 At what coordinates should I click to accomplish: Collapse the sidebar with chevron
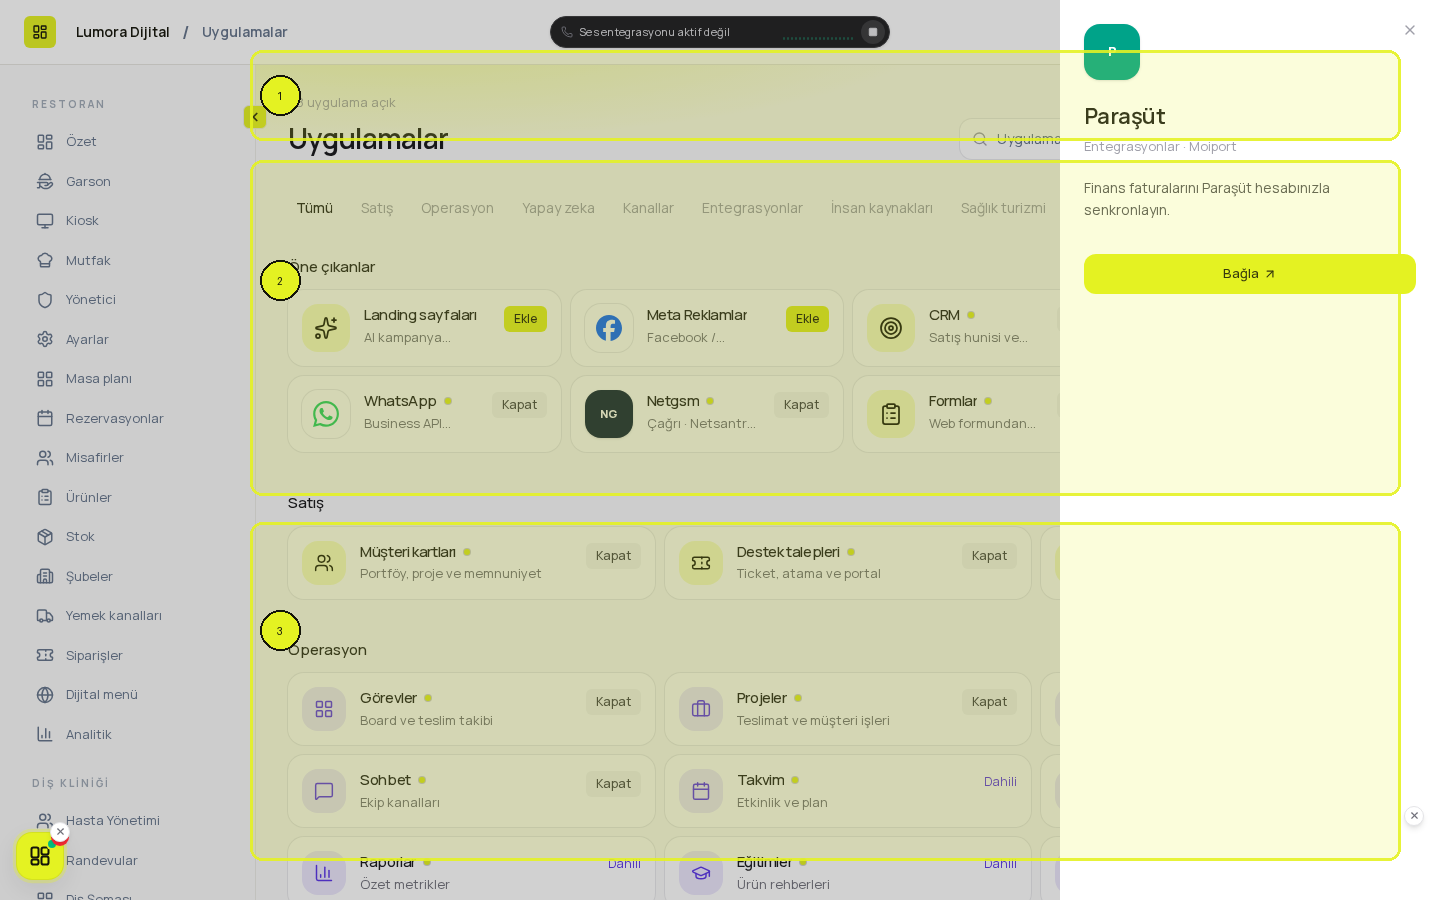click(x=255, y=117)
